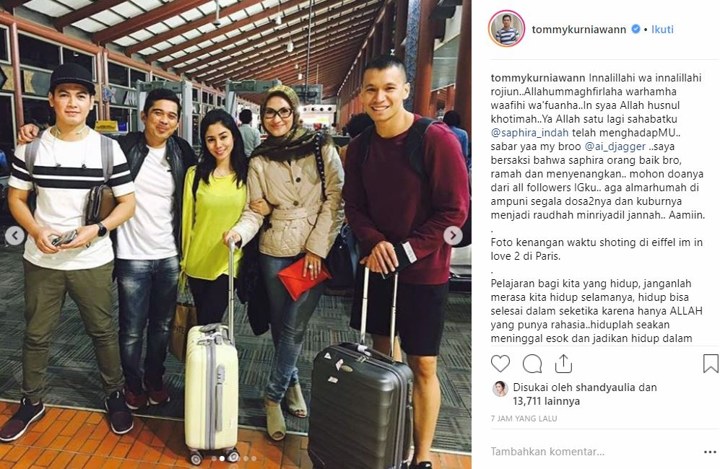This screenshot has height=469, width=720.
Task: Select the first carousel indicator dot
Action: tap(214, 458)
